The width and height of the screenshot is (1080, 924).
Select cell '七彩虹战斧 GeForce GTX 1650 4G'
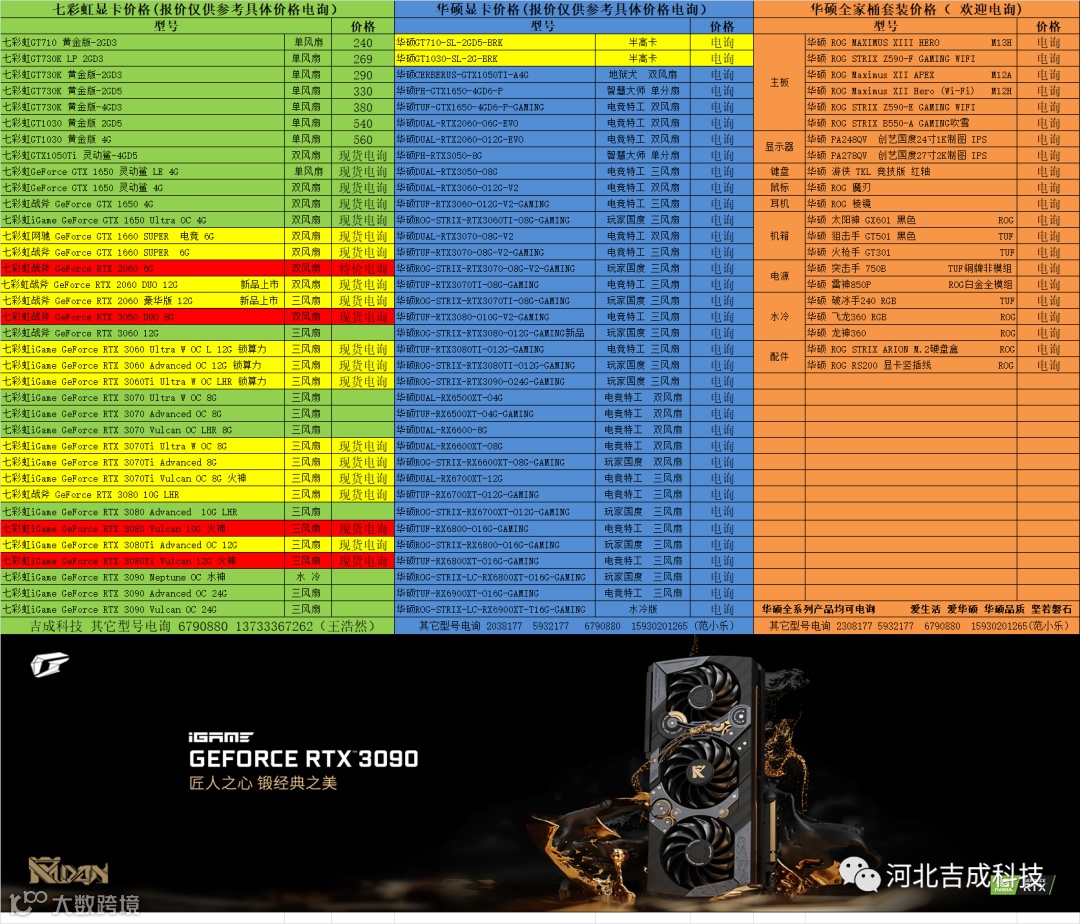pyautogui.click(x=143, y=204)
